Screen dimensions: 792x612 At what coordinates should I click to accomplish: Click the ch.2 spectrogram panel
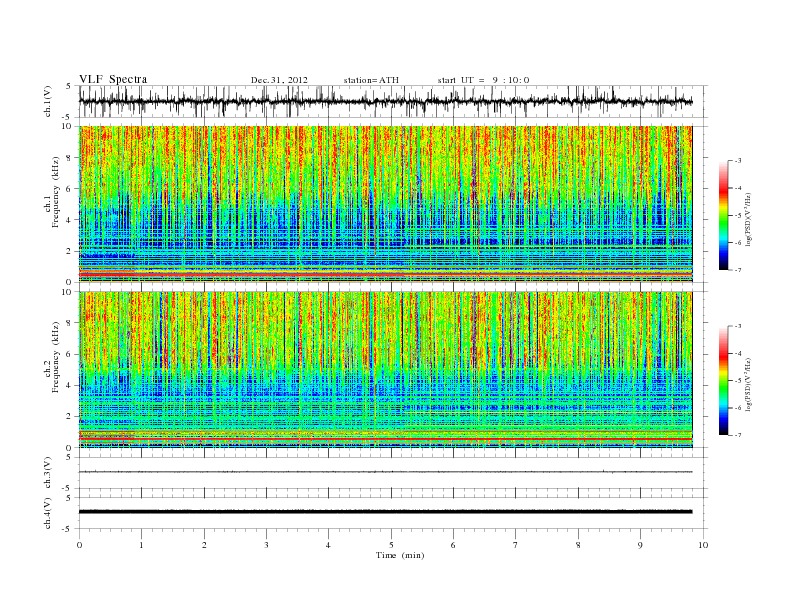tap(385, 370)
